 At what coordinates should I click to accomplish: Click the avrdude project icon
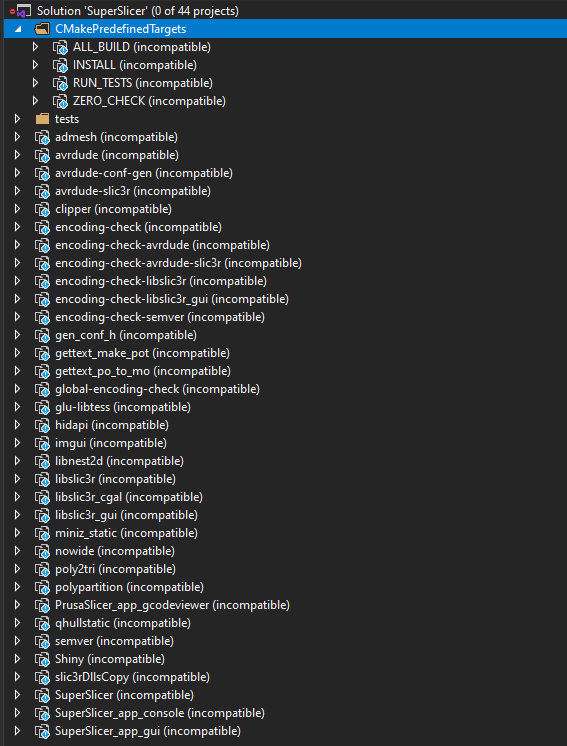pos(42,155)
